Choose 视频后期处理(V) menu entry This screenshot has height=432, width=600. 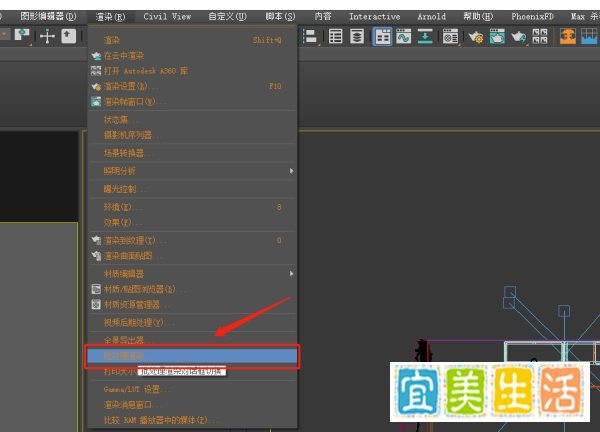(192, 323)
